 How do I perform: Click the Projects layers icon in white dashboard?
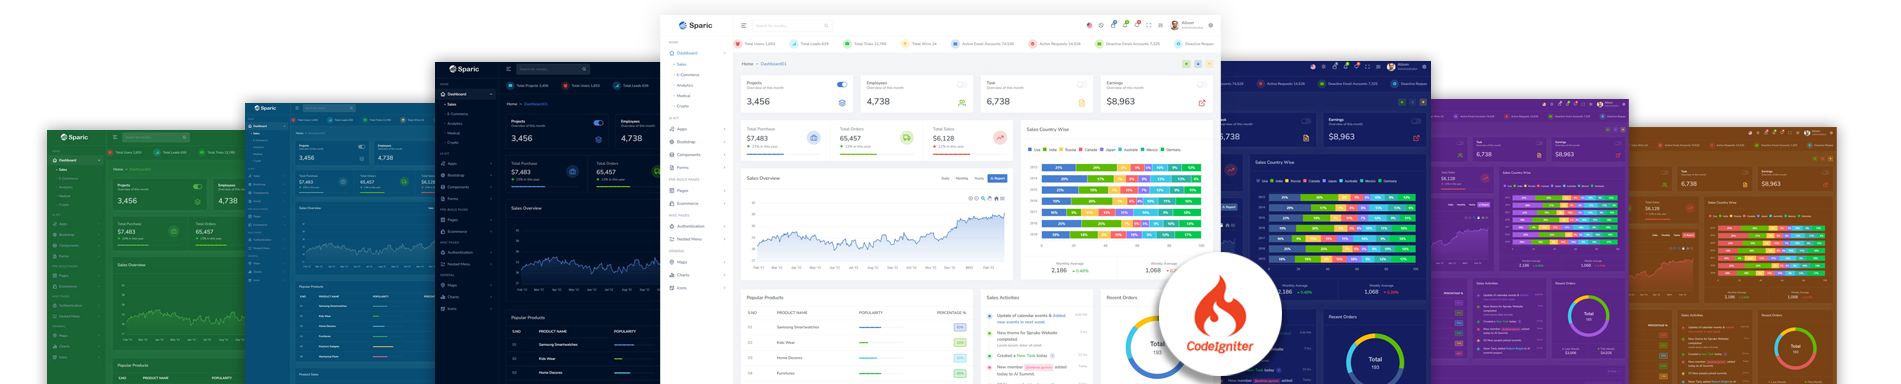[842, 102]
